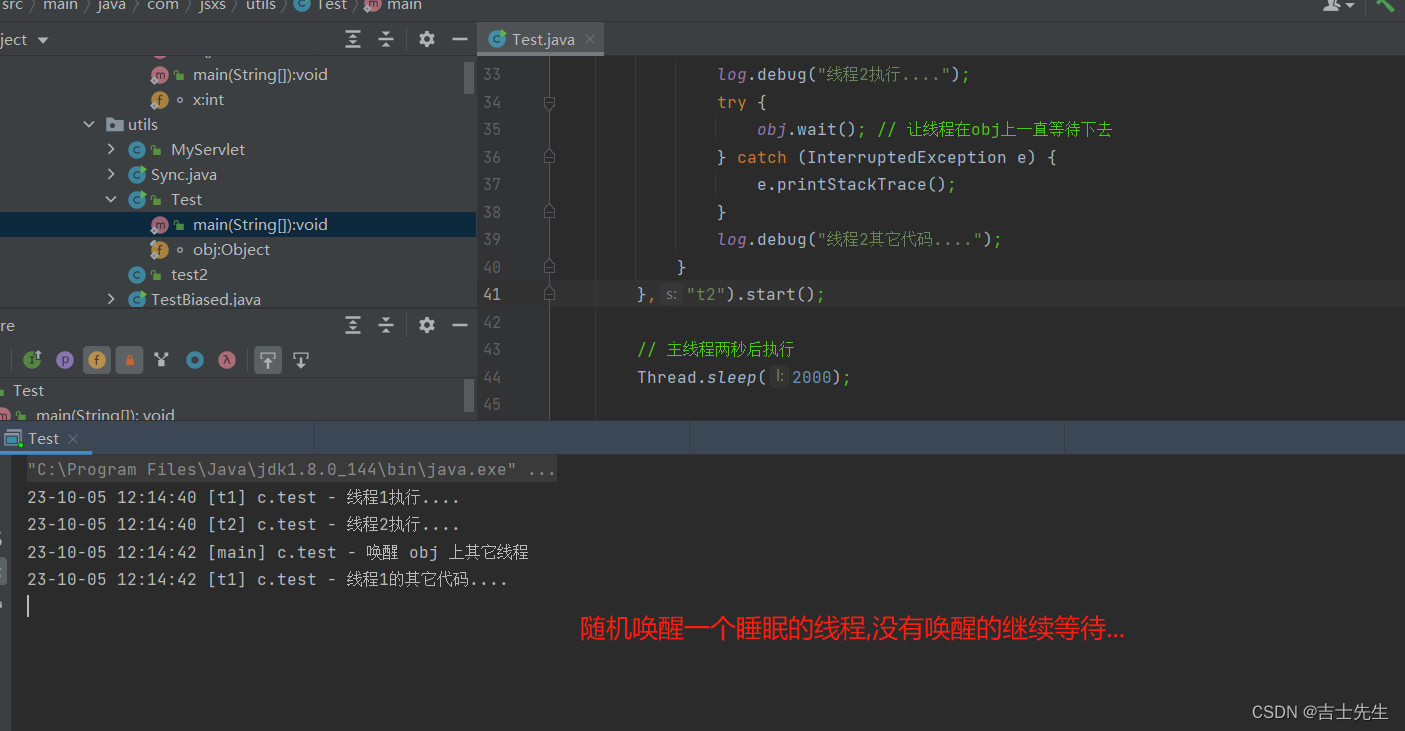Viewport: 1405px width, 731px height.
Task: Click the run window icon beside Test tab
Action: pos(13,438)
